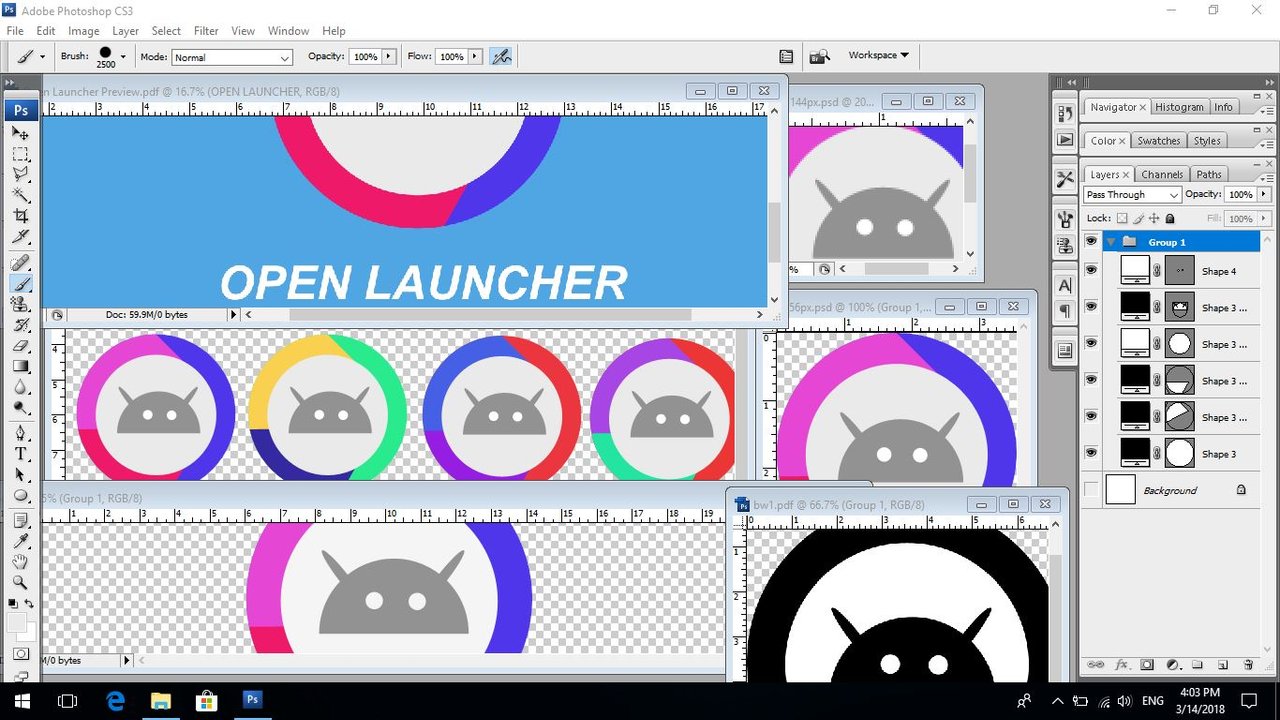Toggle visibility of Group 1
Screen dimensions: 1280x720
click(x=1091, y=242)
